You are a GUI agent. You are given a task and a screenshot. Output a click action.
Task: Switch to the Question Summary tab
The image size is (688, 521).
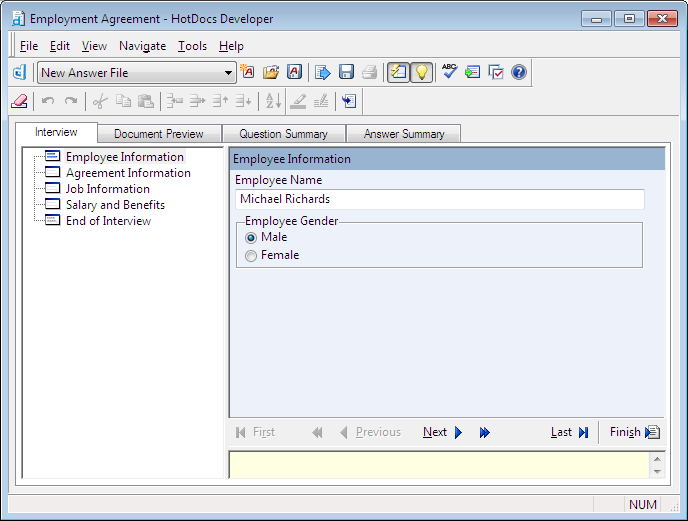283,134
